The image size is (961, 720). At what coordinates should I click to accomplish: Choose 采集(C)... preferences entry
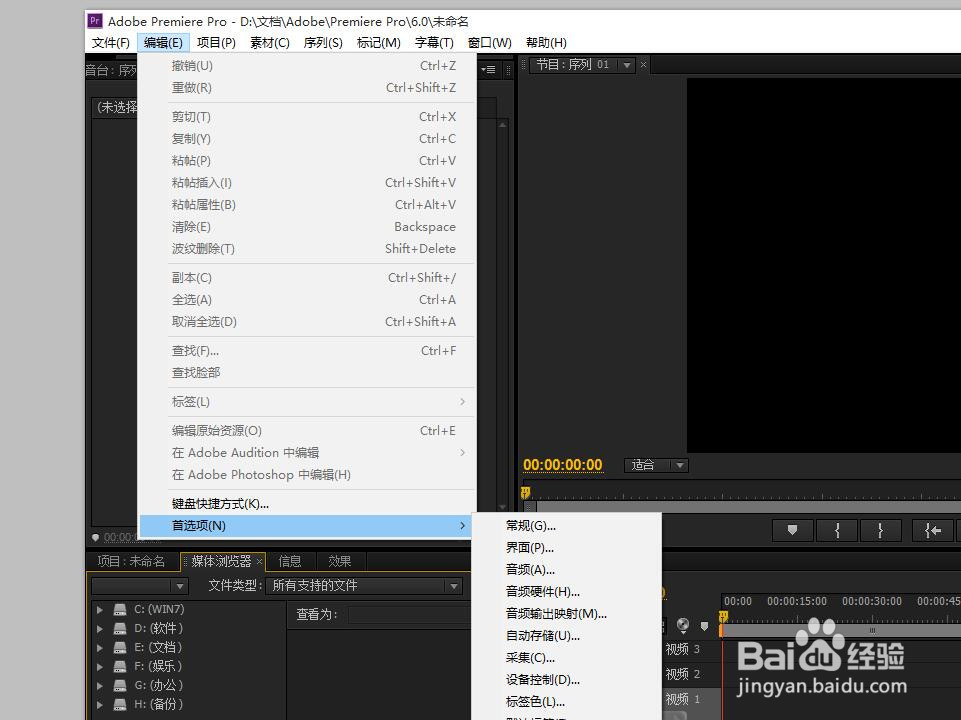point(566,658)
